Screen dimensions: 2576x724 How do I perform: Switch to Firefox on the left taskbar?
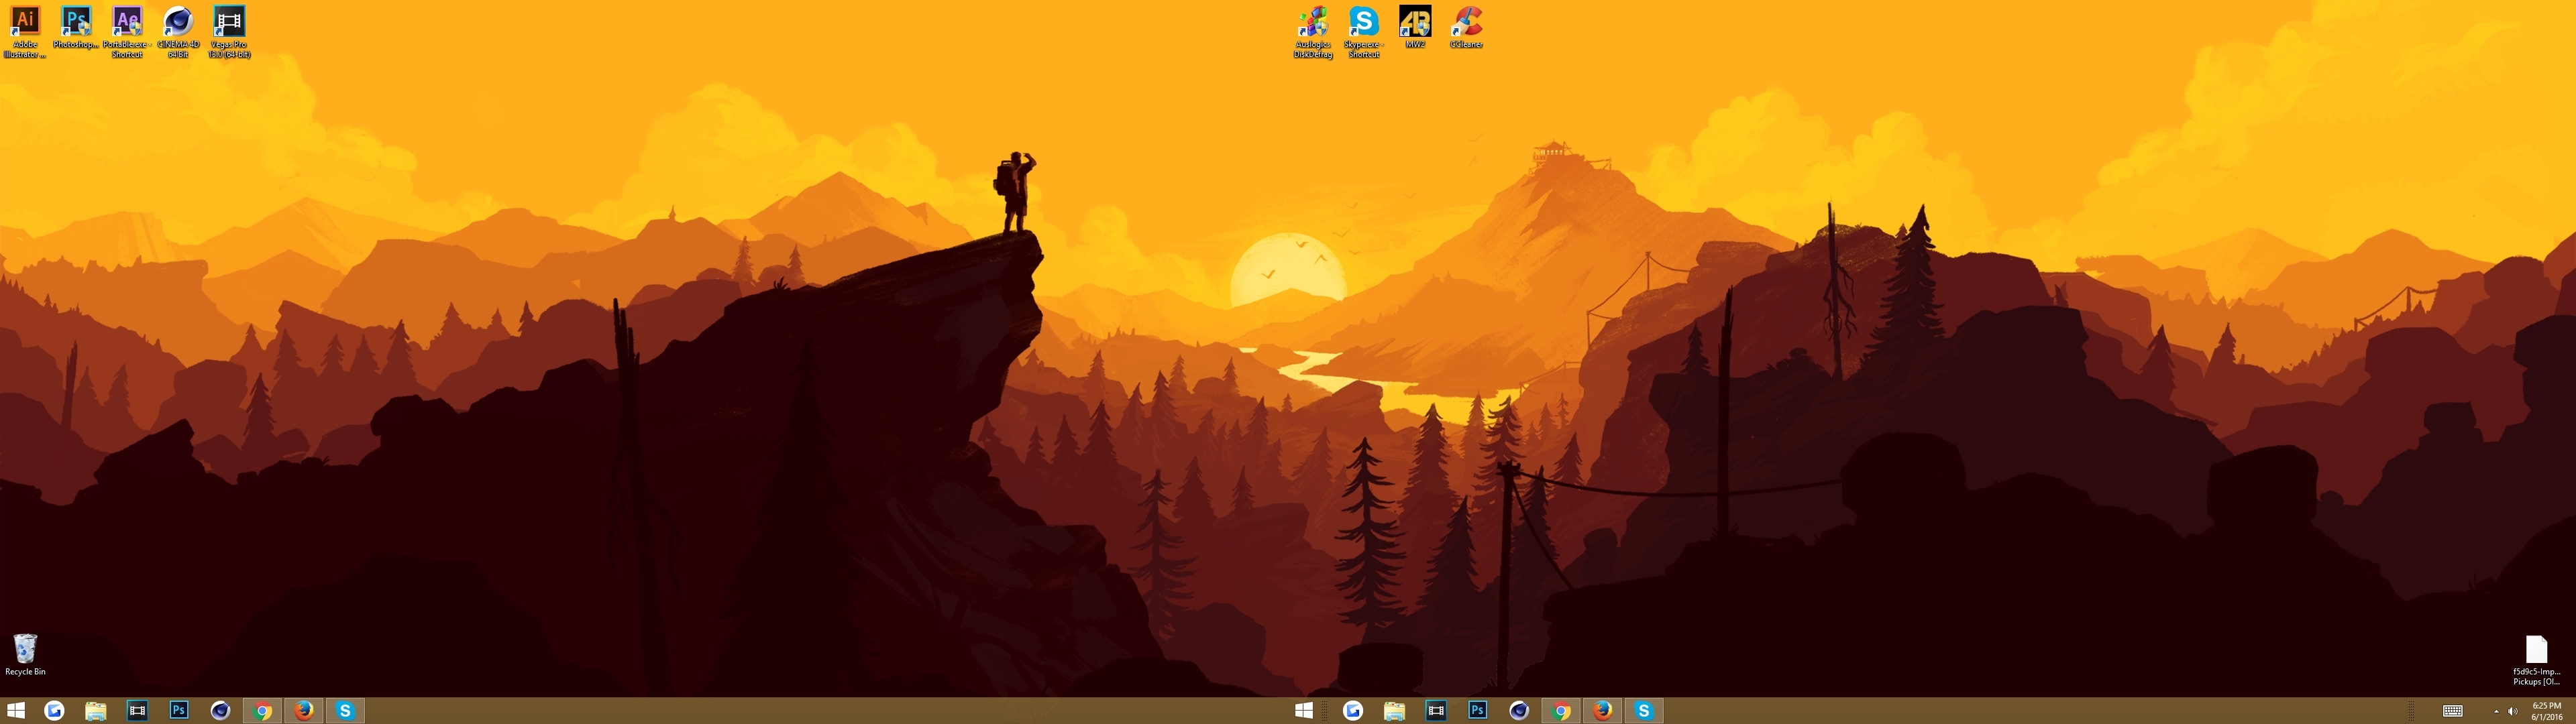pos(304,710)
